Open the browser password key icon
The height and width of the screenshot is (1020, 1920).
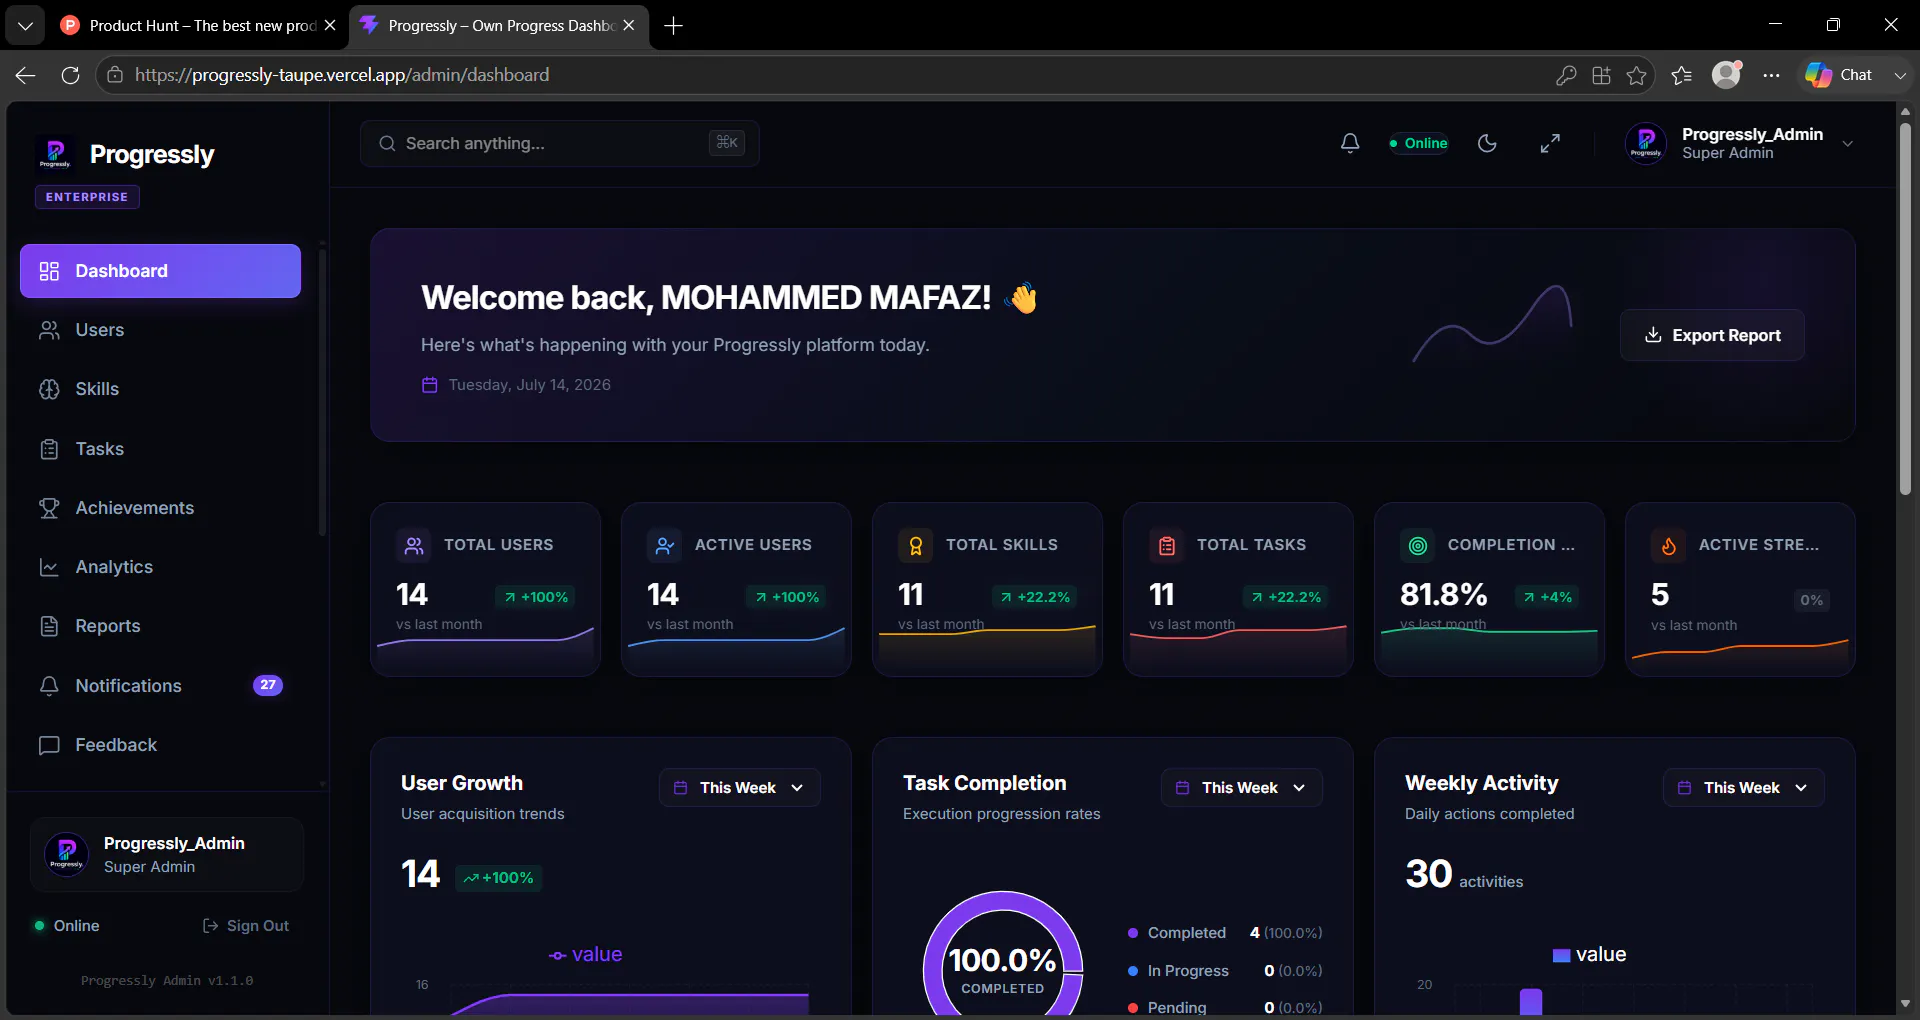(x=1566, y=75)
